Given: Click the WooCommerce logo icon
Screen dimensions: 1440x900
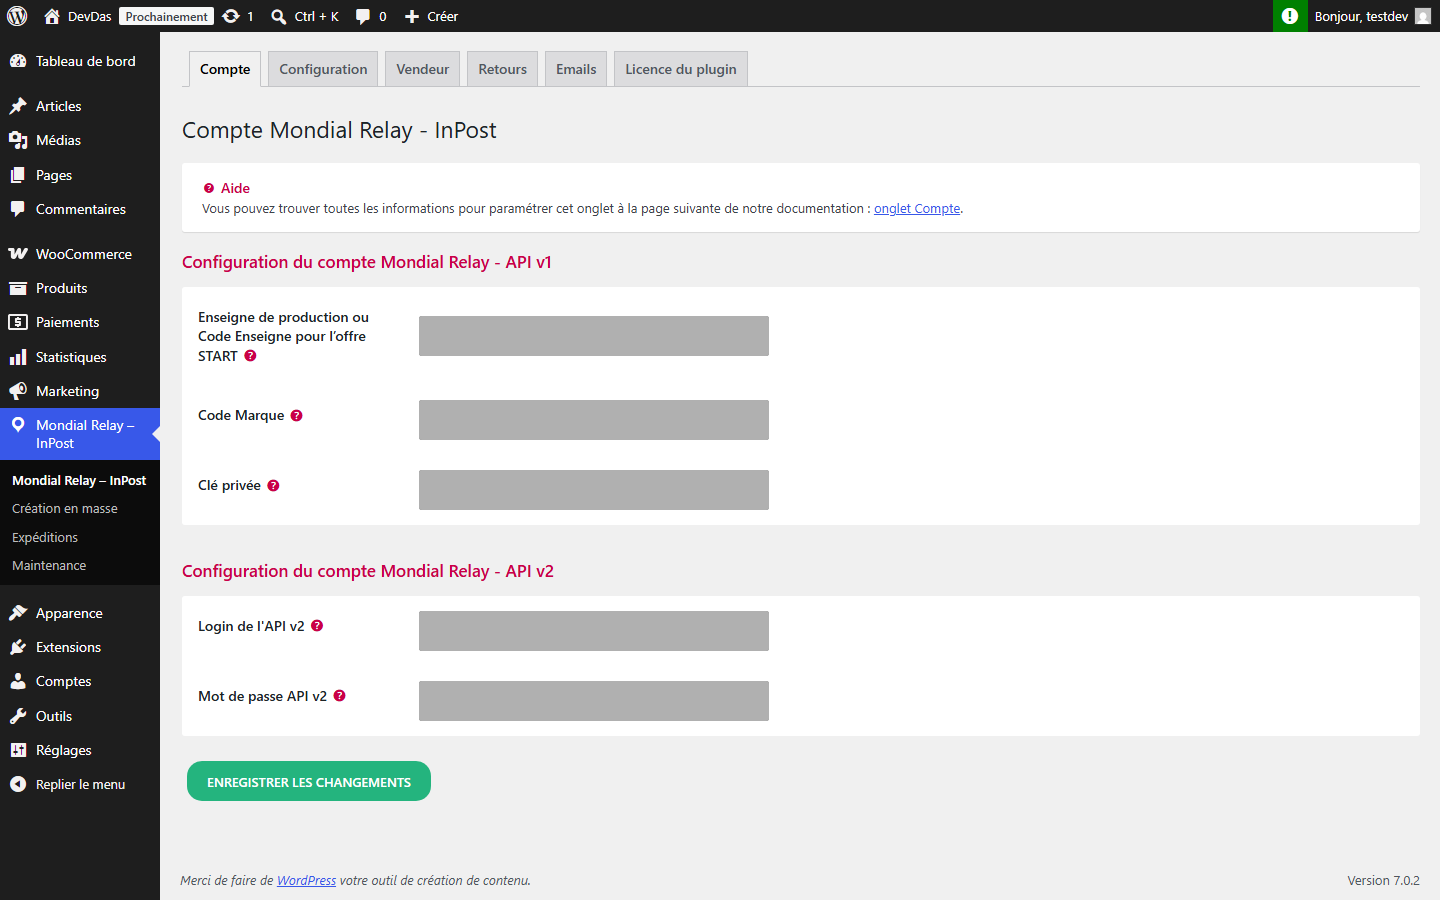Looking at the screenshot, I should [x=18, y=254].
